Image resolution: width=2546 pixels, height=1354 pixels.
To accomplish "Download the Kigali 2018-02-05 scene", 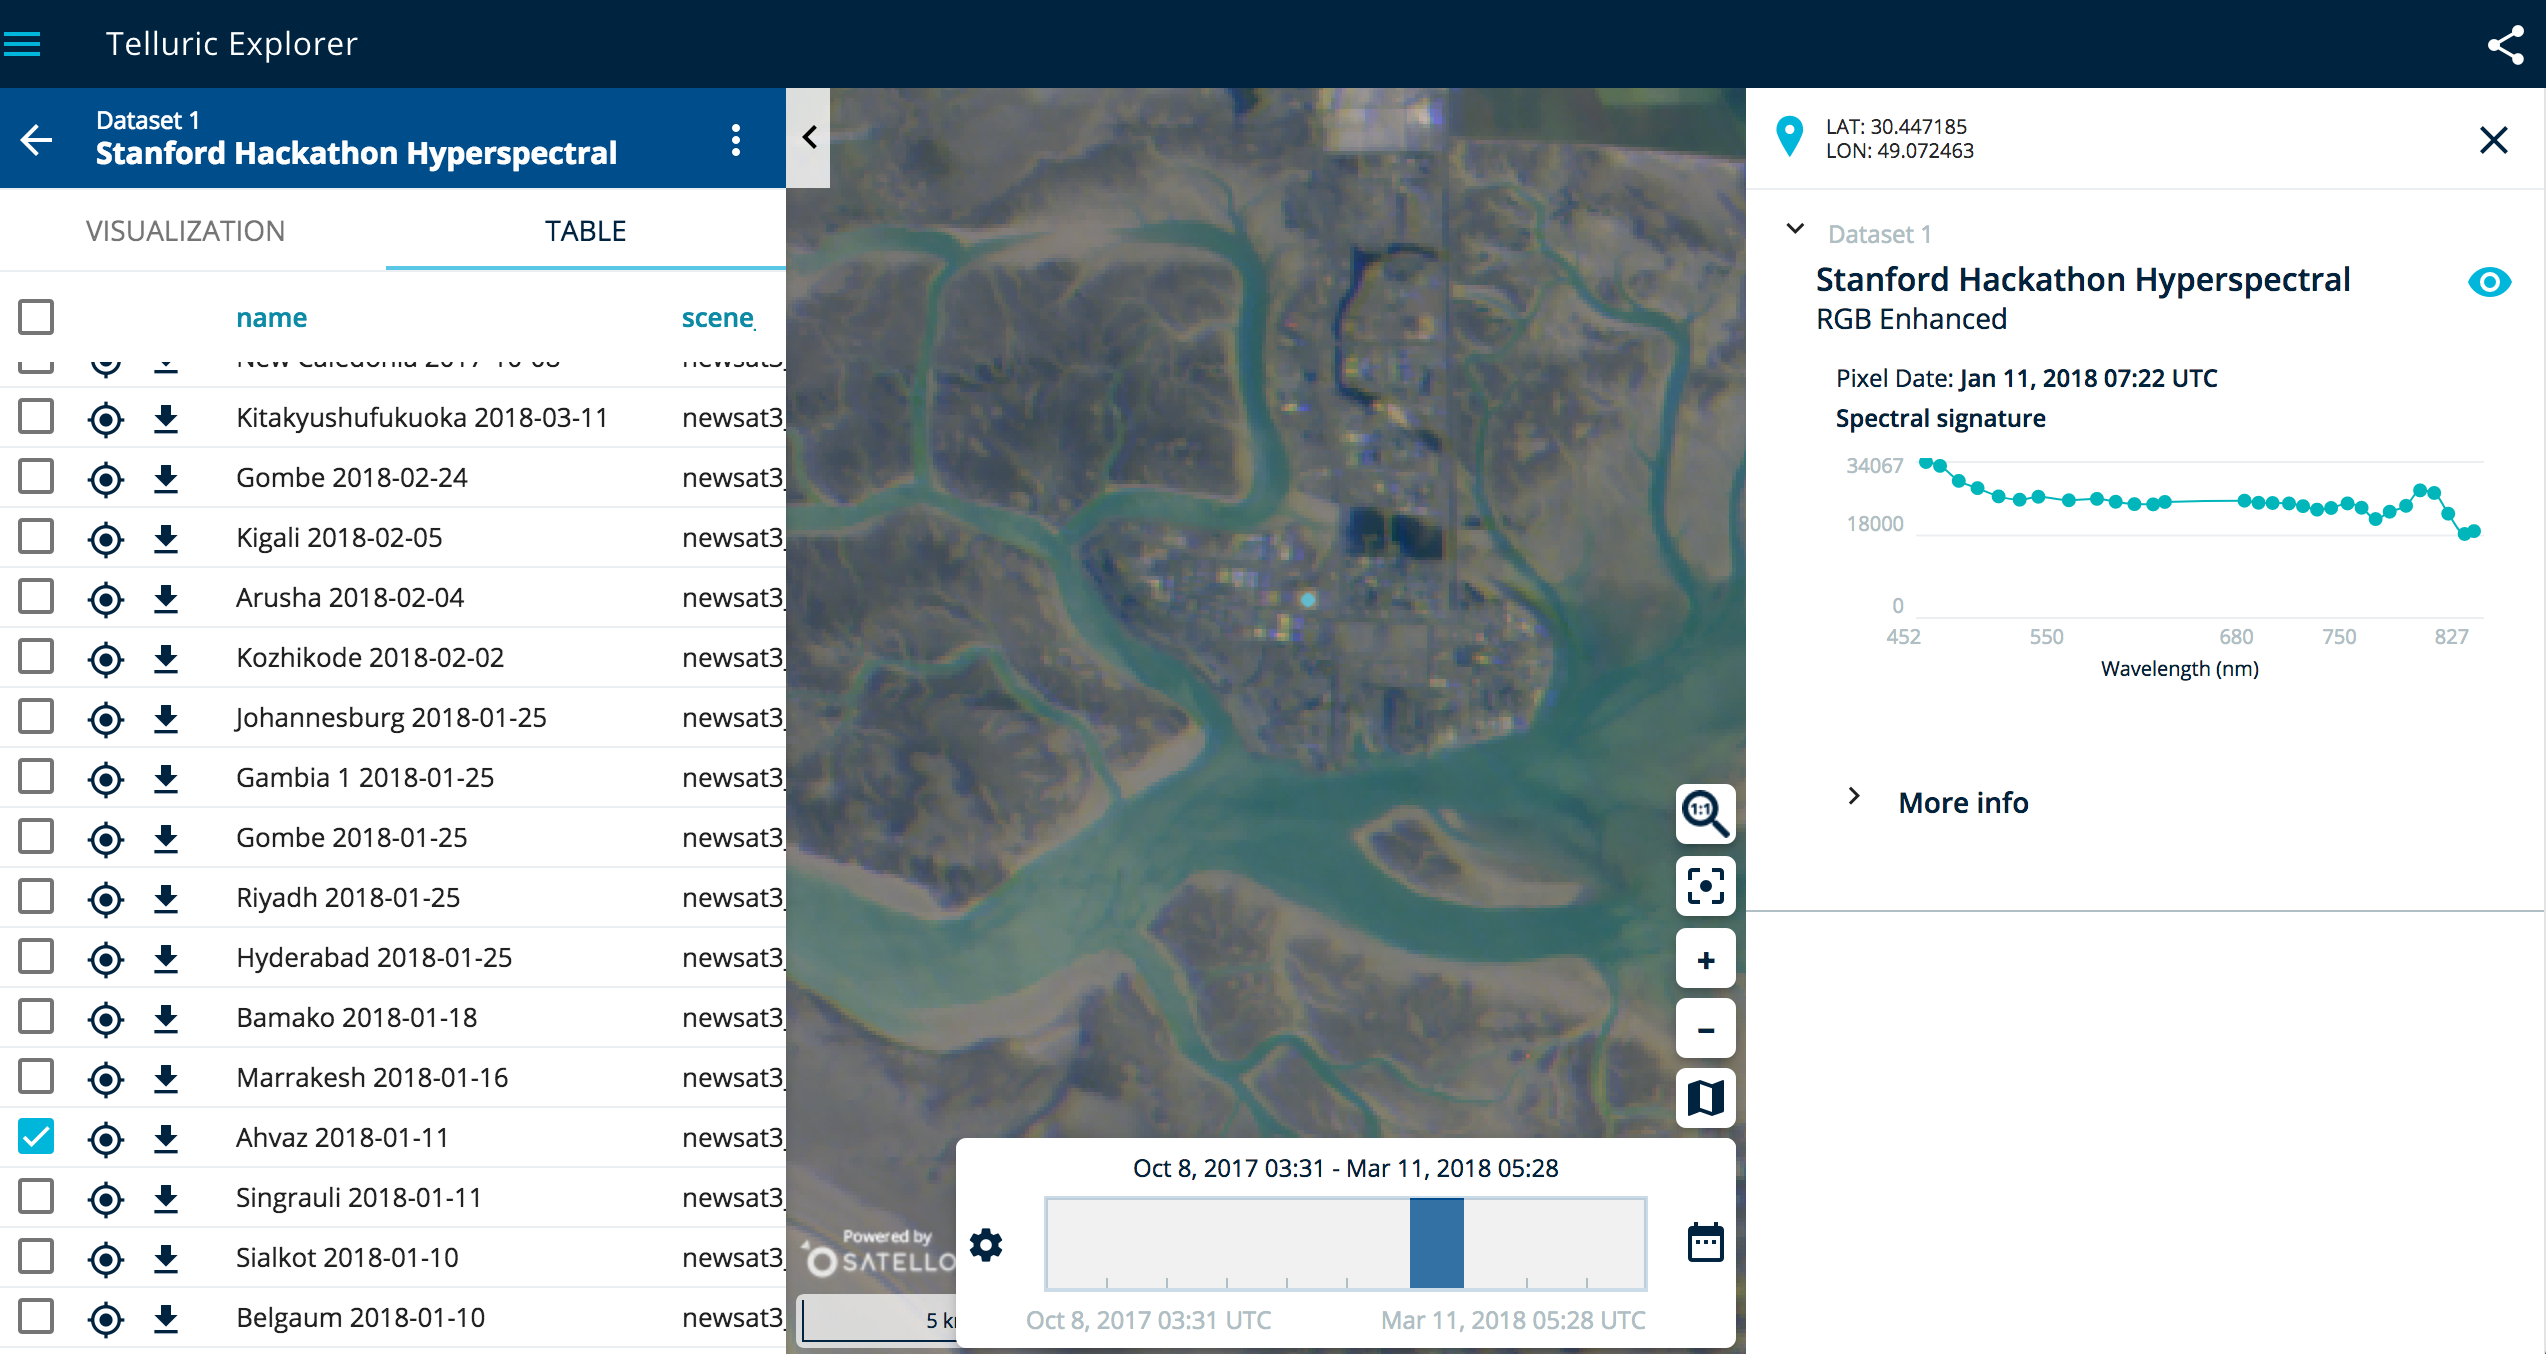I will [x=166, y=539].
